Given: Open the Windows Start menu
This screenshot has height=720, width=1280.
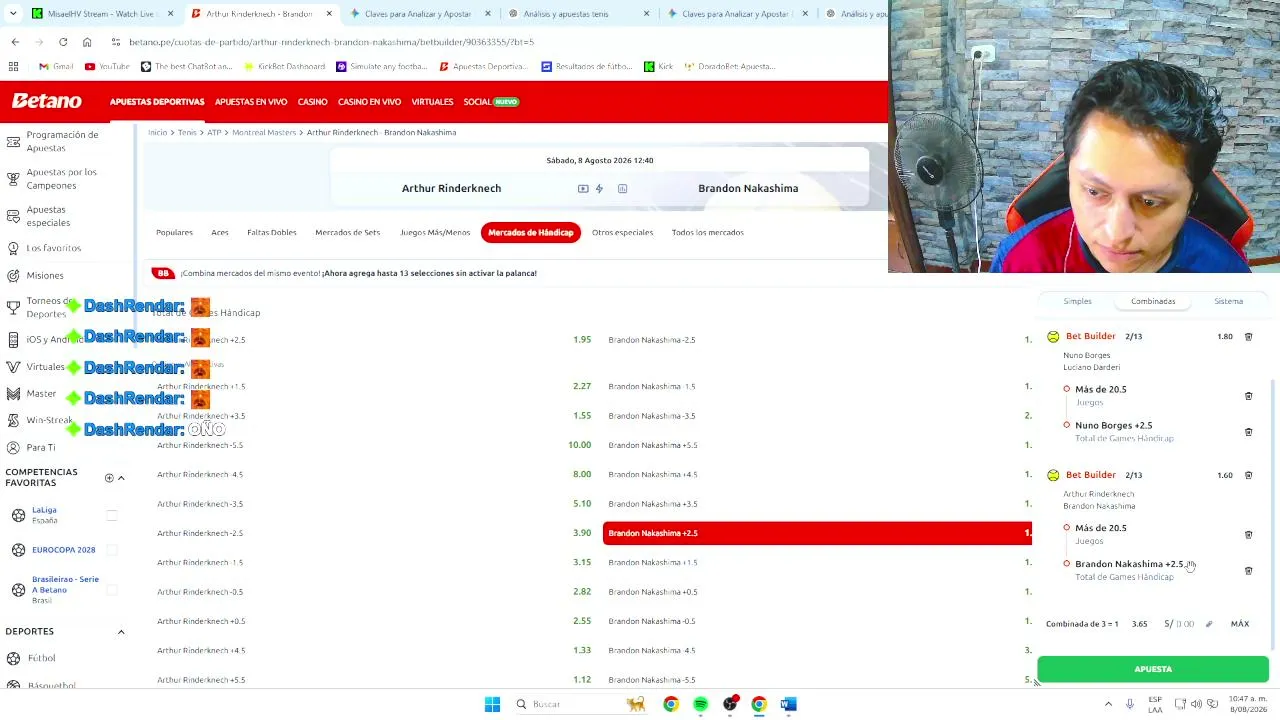Looking at the screenshot, I should [492, 704].
